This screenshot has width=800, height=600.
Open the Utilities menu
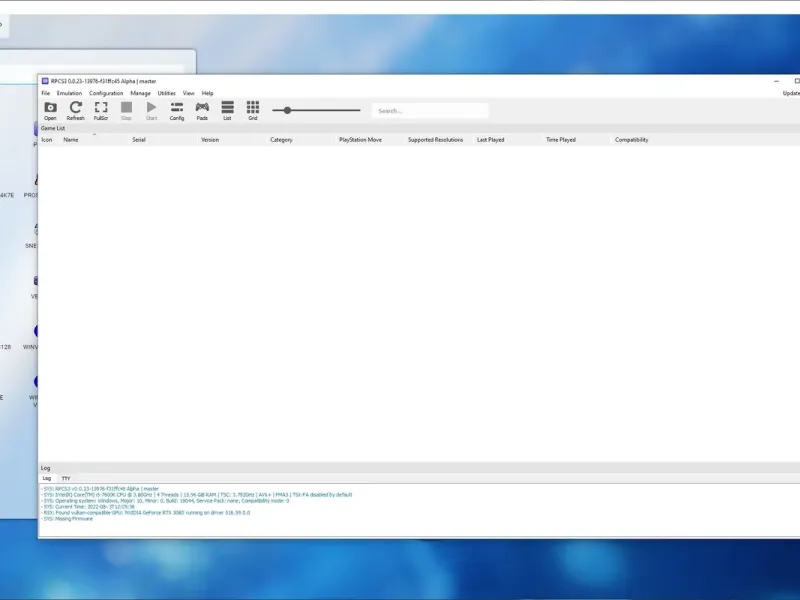[x=166, y=93]
